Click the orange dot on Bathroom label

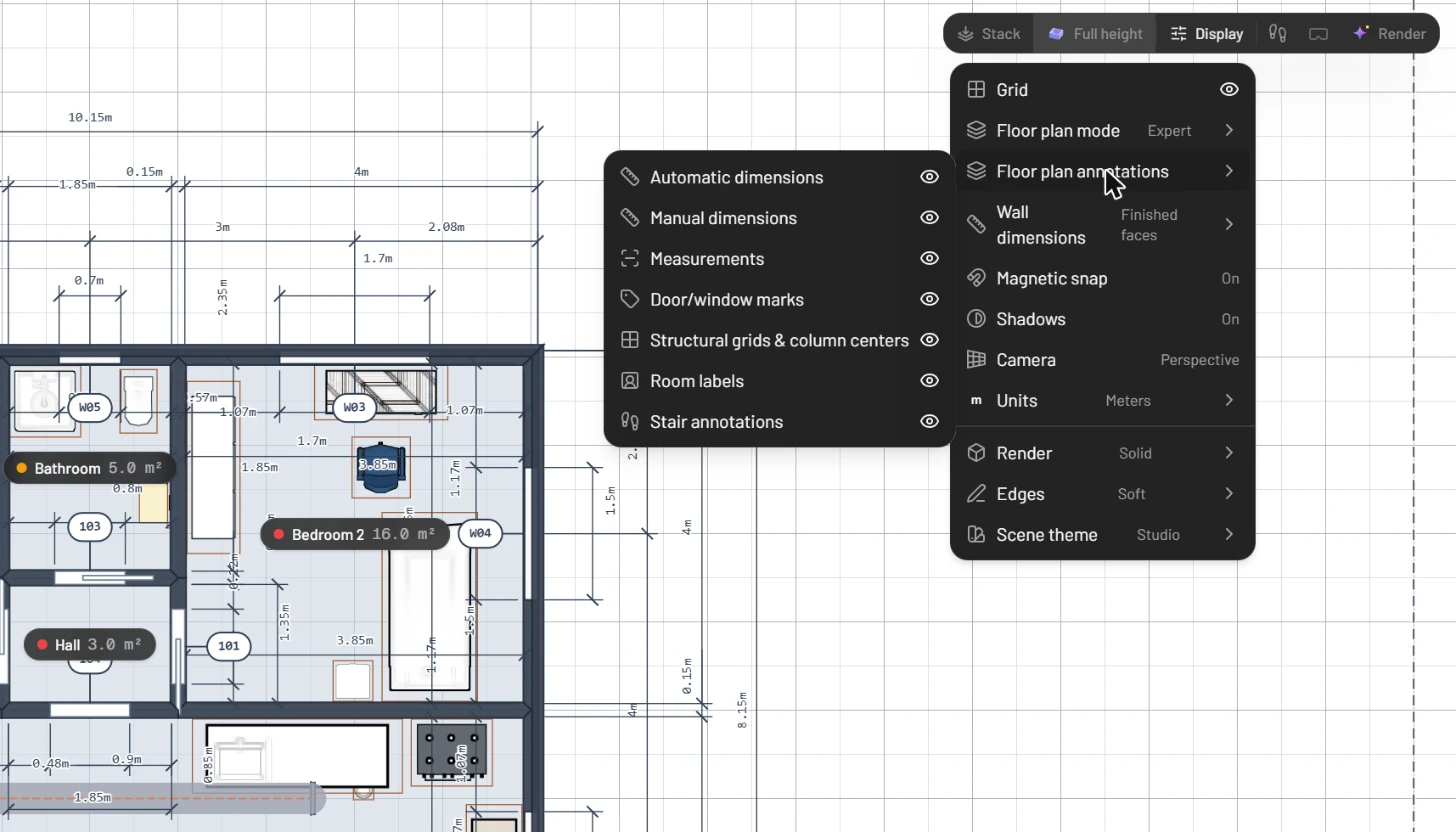tap(22, 468)
